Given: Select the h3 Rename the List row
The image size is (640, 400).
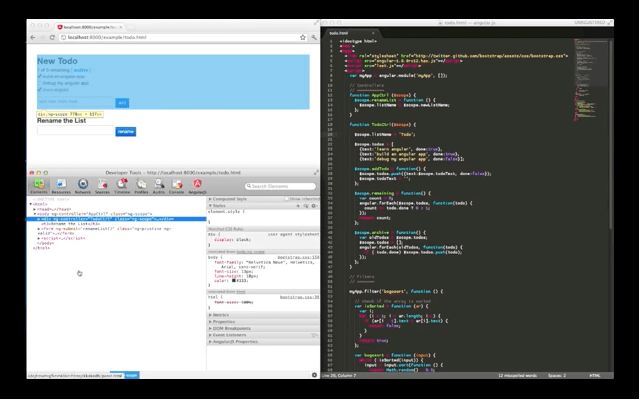Looking at the screenshot, I should (x=71, y=224).
